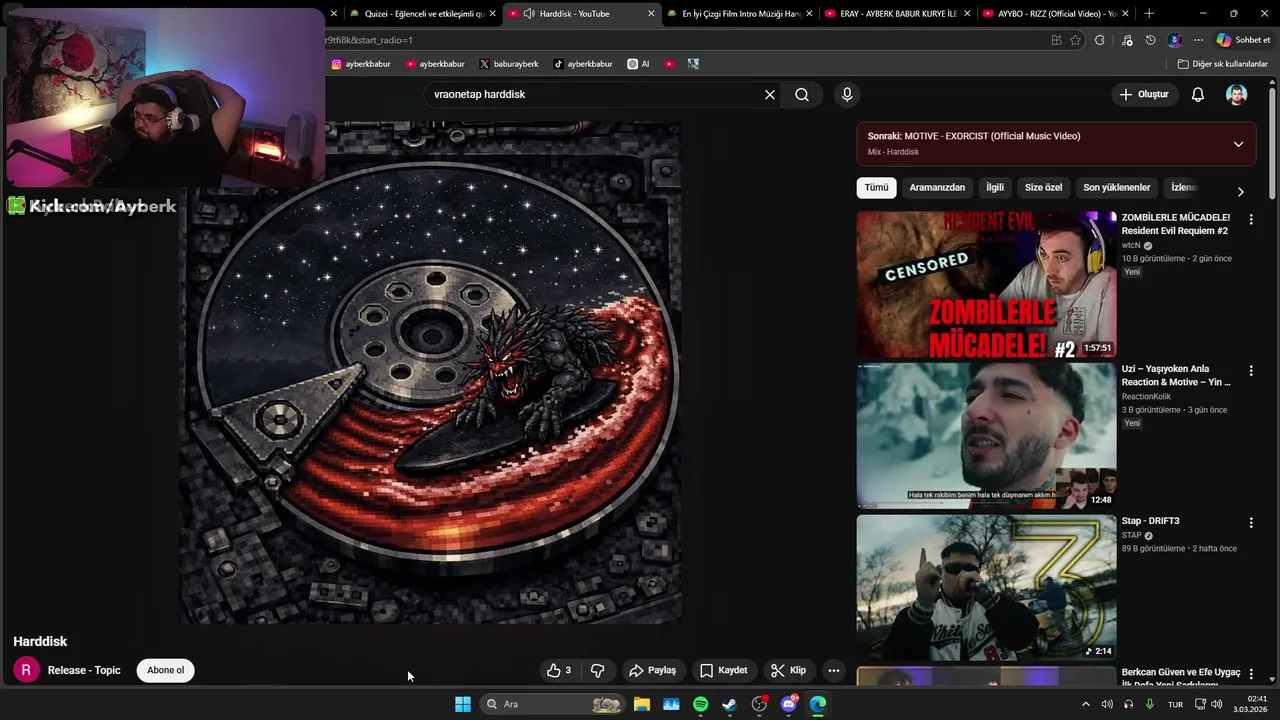Open the Stap - DRIFT3 video thumbnail
Viewport: 1280px width, 720px height.
pyautogui.click(x=986, y=587)
